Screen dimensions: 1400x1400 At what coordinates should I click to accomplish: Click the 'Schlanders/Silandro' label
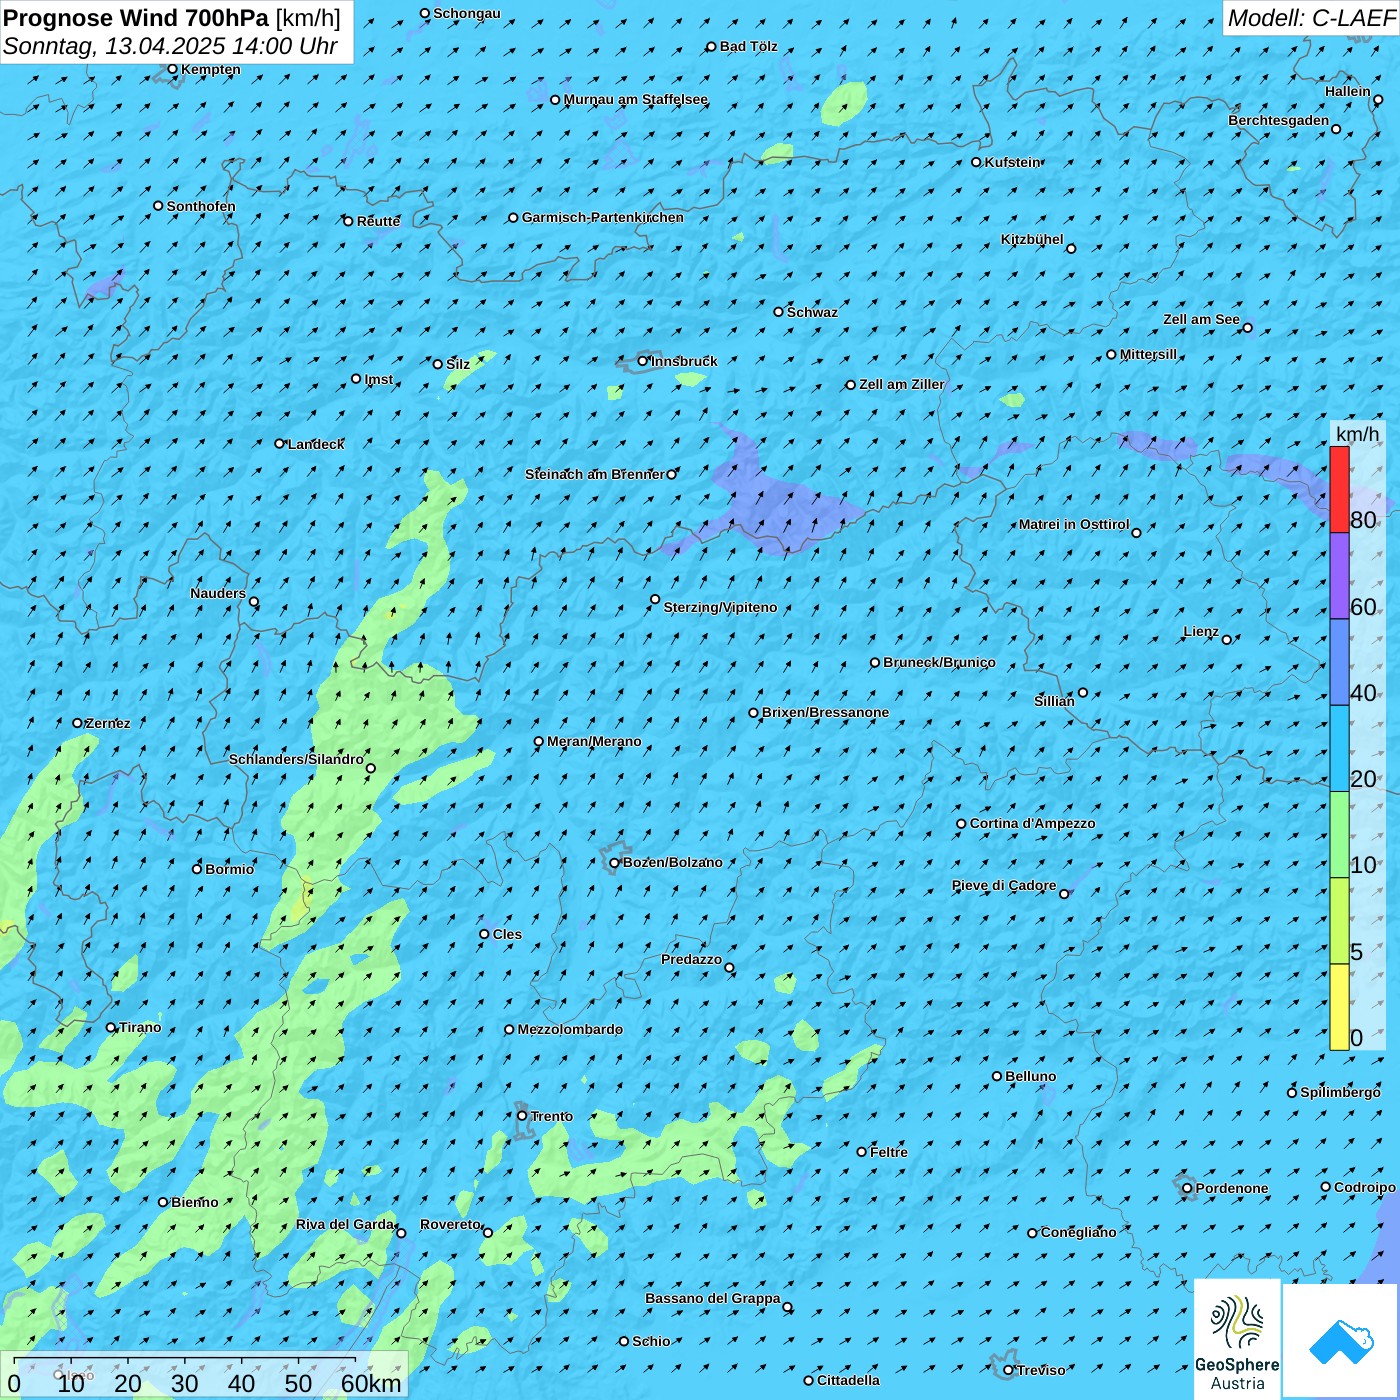[x=297, y=759]
